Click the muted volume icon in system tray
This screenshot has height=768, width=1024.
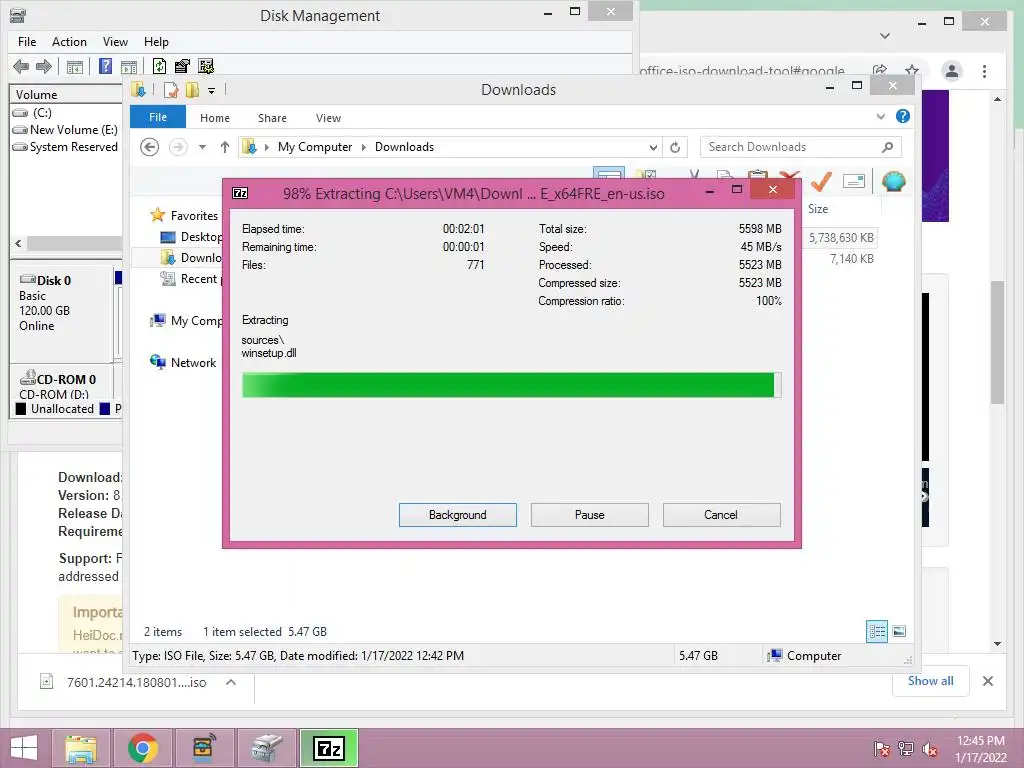(x=929, y=749)
